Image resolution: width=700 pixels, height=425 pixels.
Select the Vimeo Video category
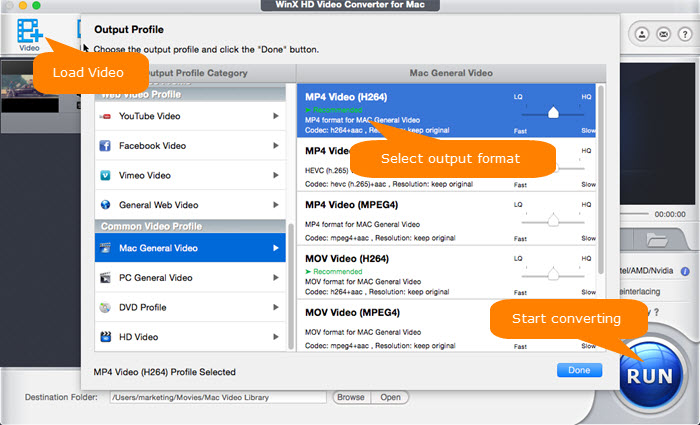pyautogui.click(x=190, y=175)
